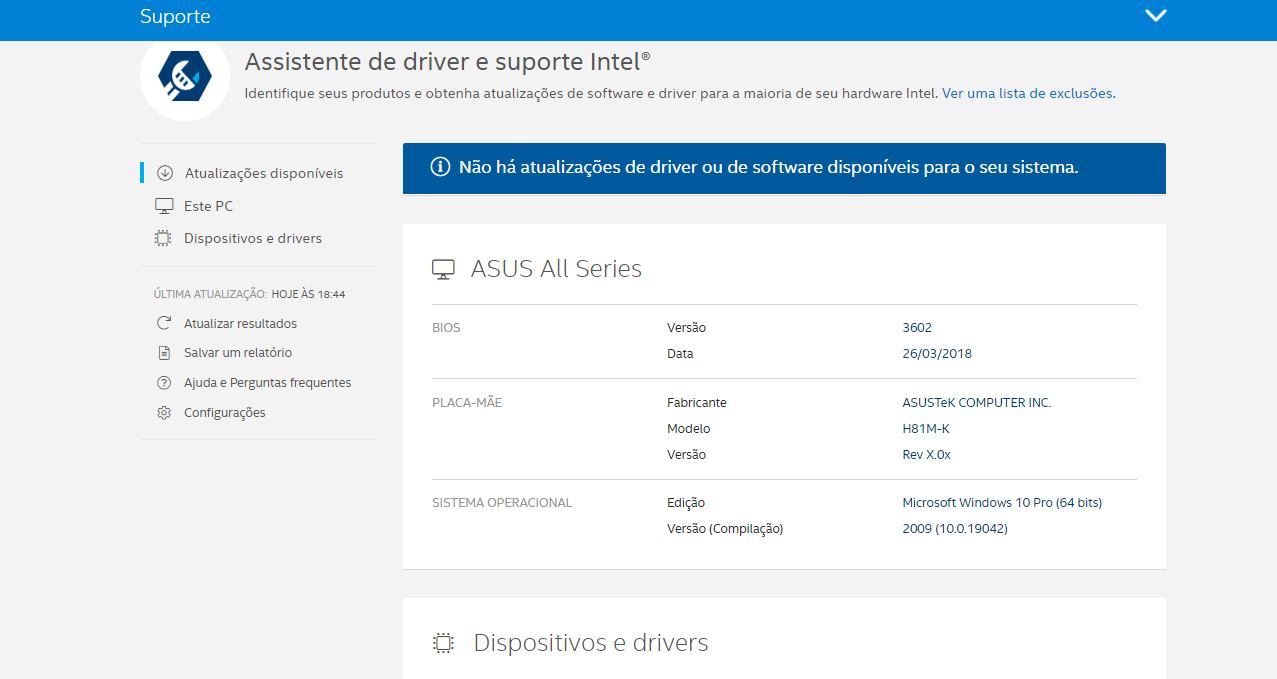This screenshot has width=1277, height=679.
Task: Click the Intel Driver Assistant logo icon
Action: point(185,76)
